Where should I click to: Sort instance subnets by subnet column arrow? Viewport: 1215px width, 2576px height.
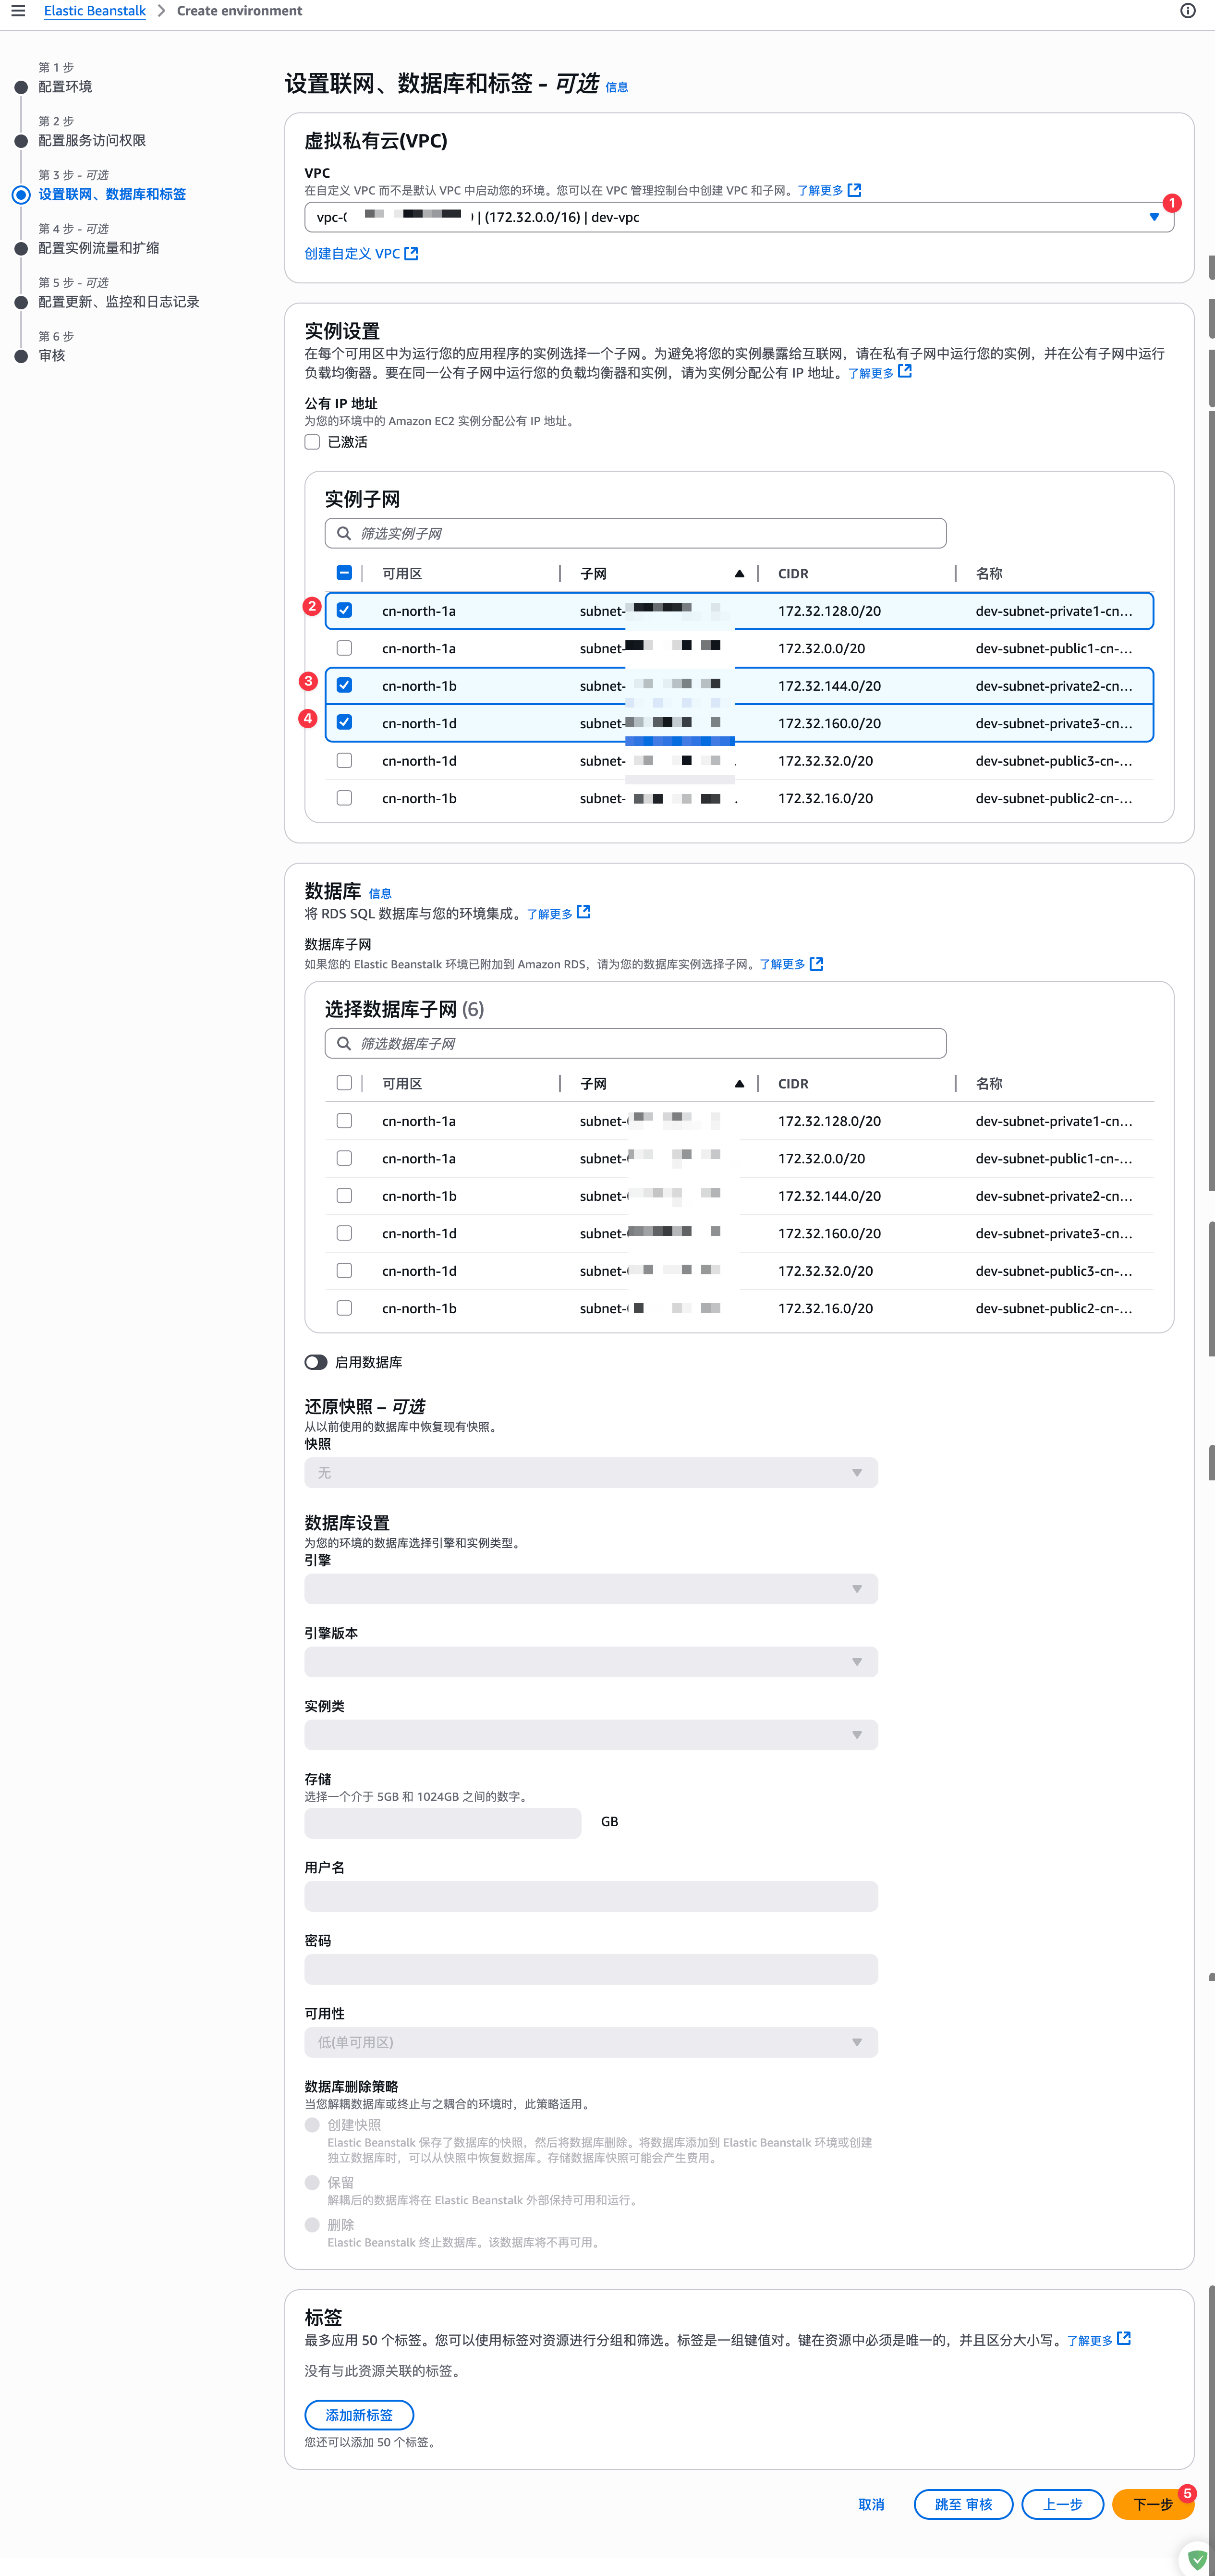(739, 574)
